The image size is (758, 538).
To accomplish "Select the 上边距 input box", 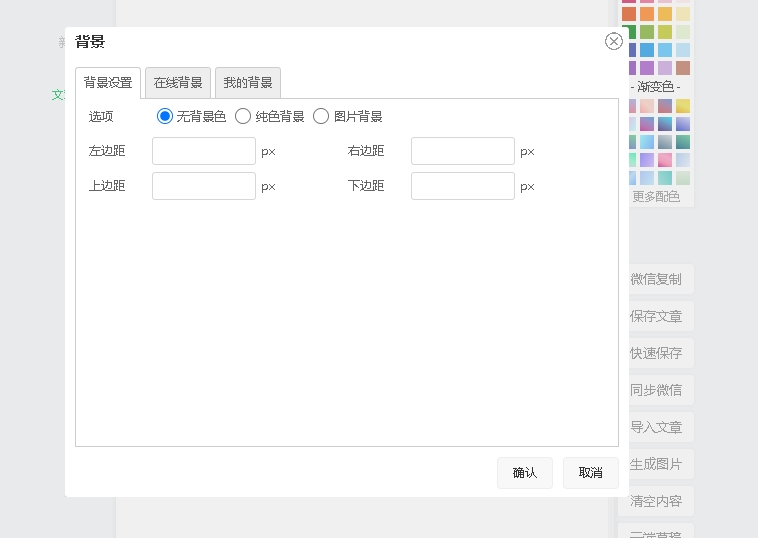I will [204, 186].
